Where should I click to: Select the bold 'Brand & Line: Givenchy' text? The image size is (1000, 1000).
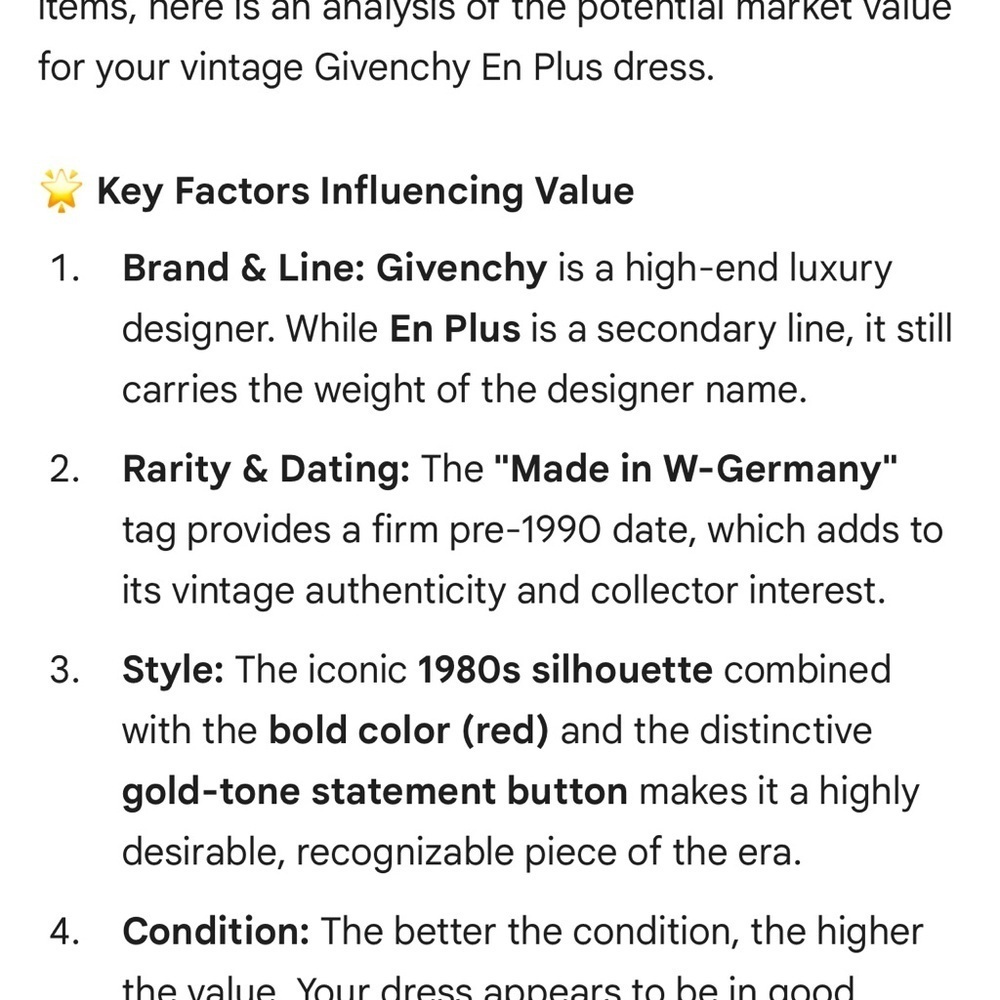(x=335, y=268)
